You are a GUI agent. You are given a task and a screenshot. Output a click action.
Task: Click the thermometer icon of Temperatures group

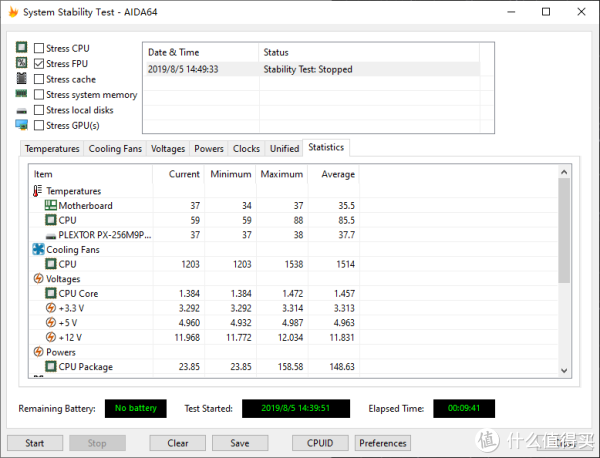[37, 191]
